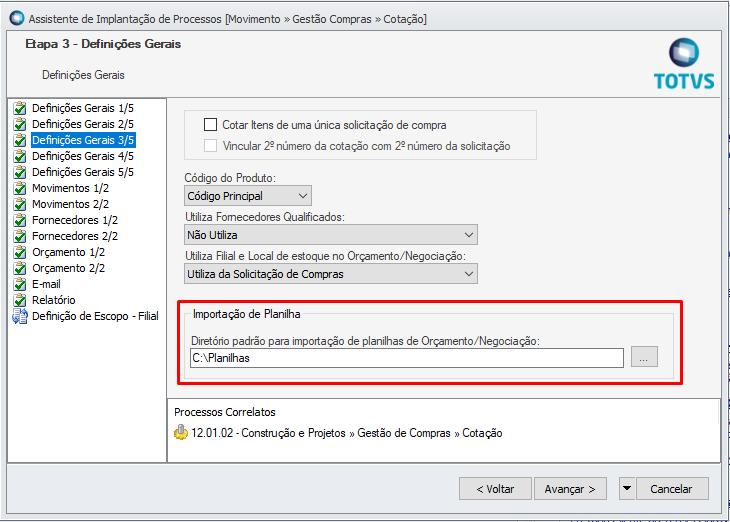Click the Código do Produto label
The width and height of the screenshot is (730, 522).
(230, 178)
